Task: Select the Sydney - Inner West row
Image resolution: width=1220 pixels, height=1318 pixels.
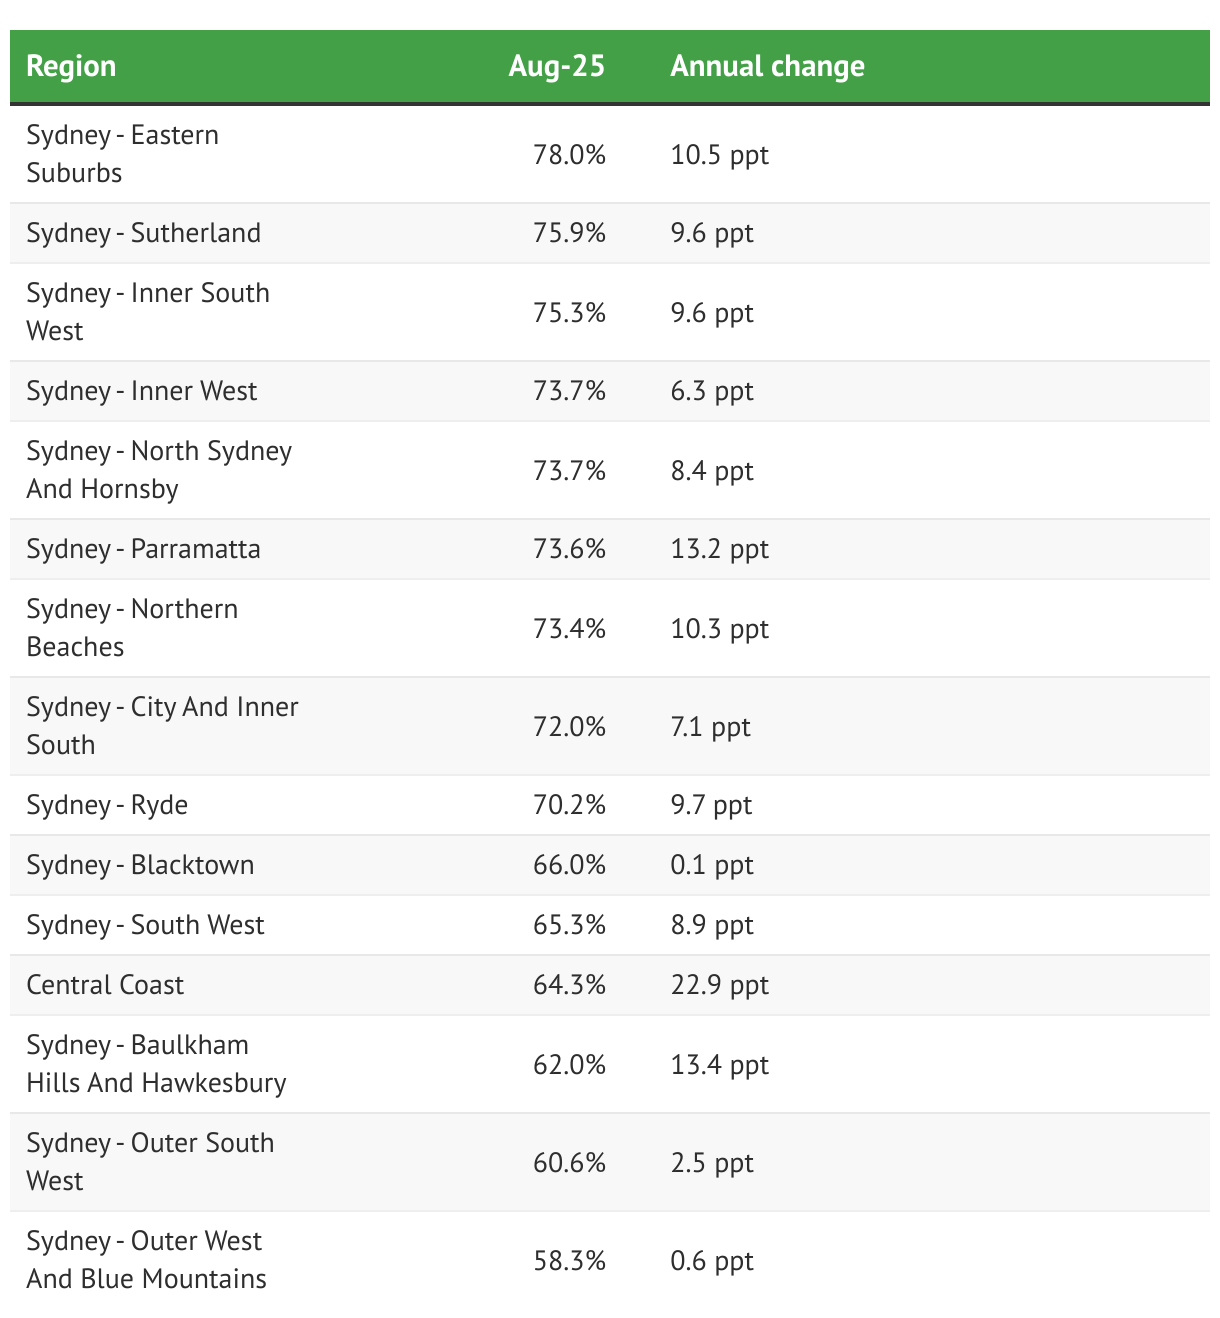Action: [x=610, y=391]
